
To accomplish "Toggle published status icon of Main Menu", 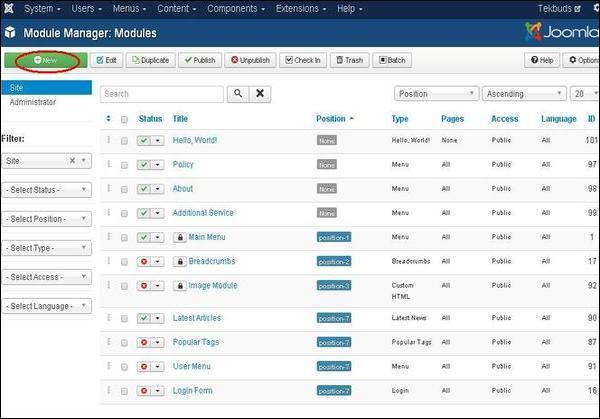I will (x=144, y=238).
